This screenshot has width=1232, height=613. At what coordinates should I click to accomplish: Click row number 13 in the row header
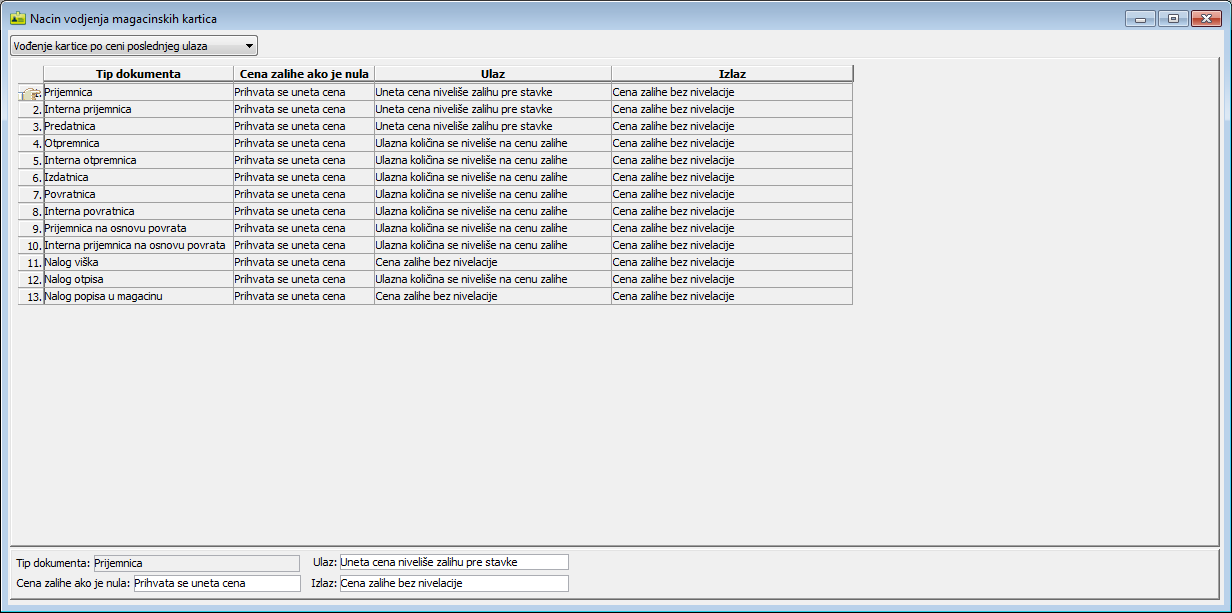pos(31,296)
